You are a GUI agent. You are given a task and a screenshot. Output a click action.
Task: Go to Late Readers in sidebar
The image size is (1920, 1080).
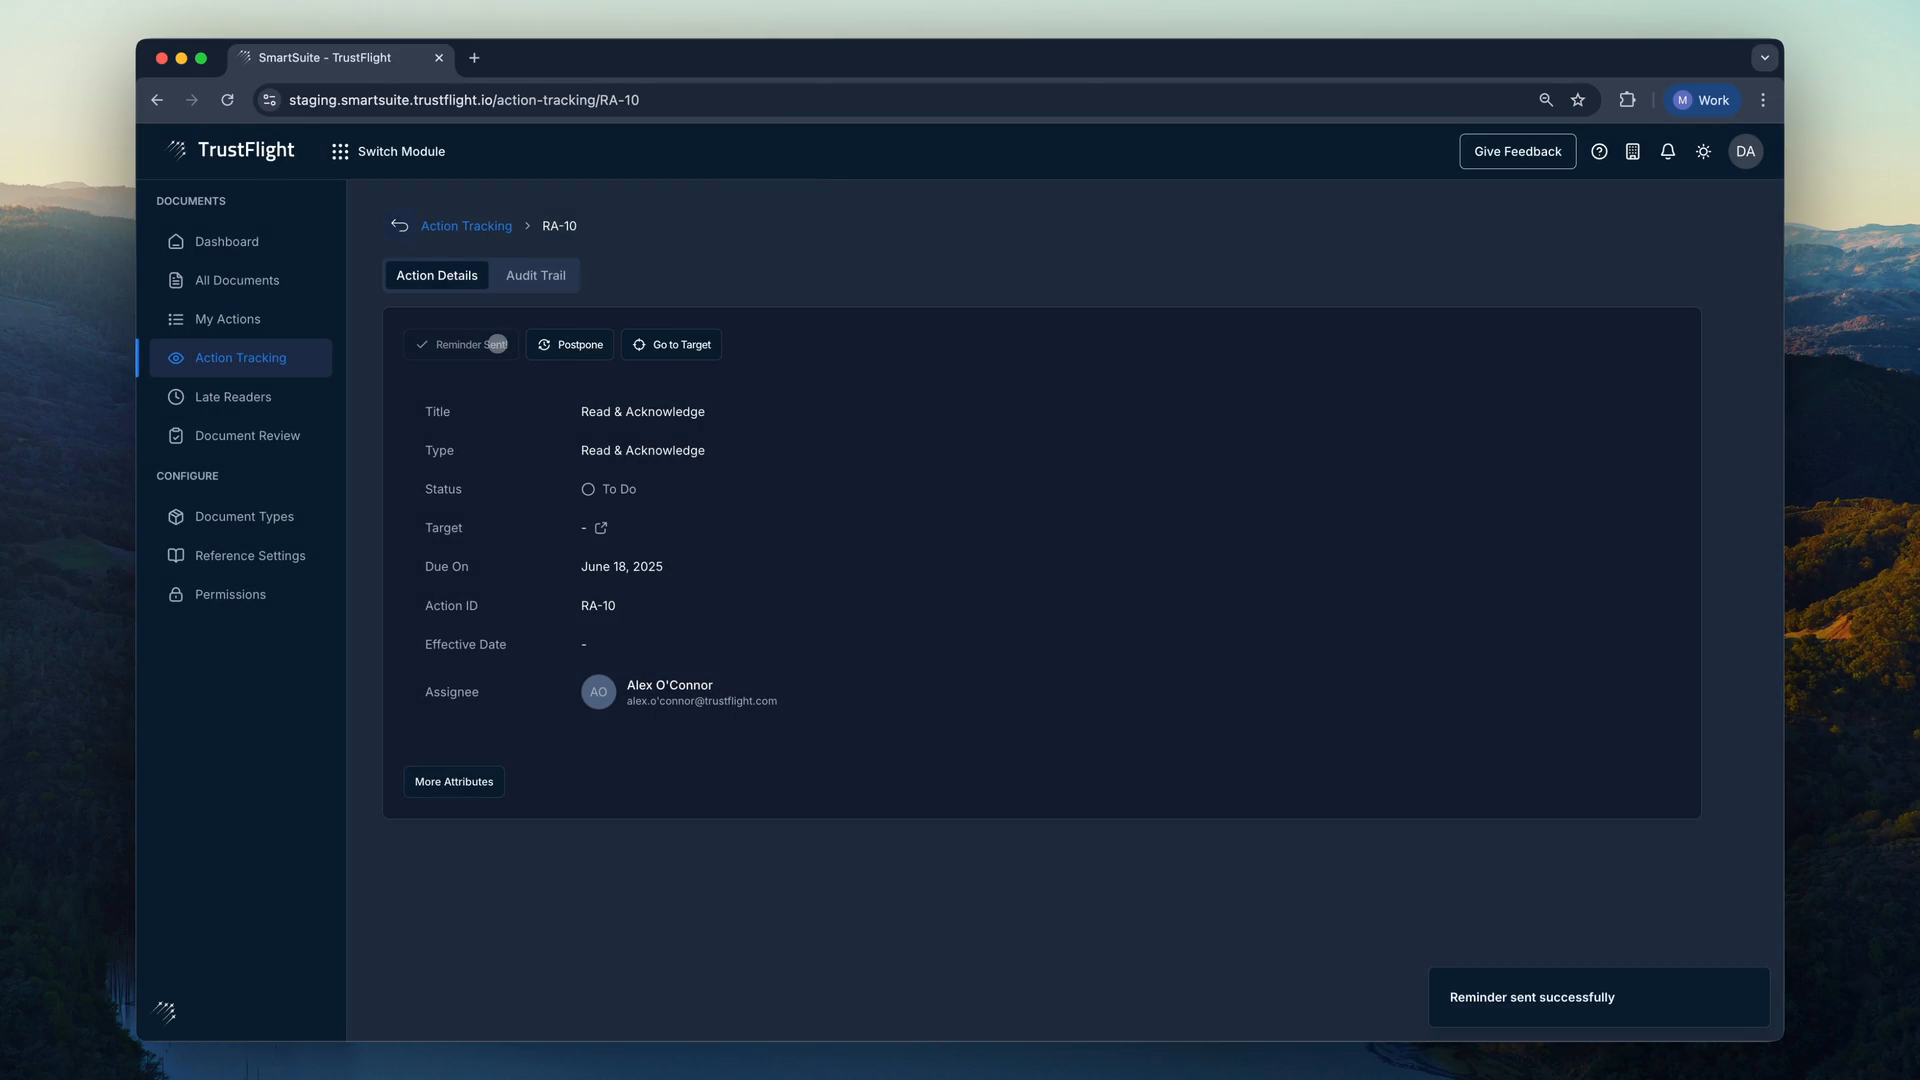[x=233, y=397]
